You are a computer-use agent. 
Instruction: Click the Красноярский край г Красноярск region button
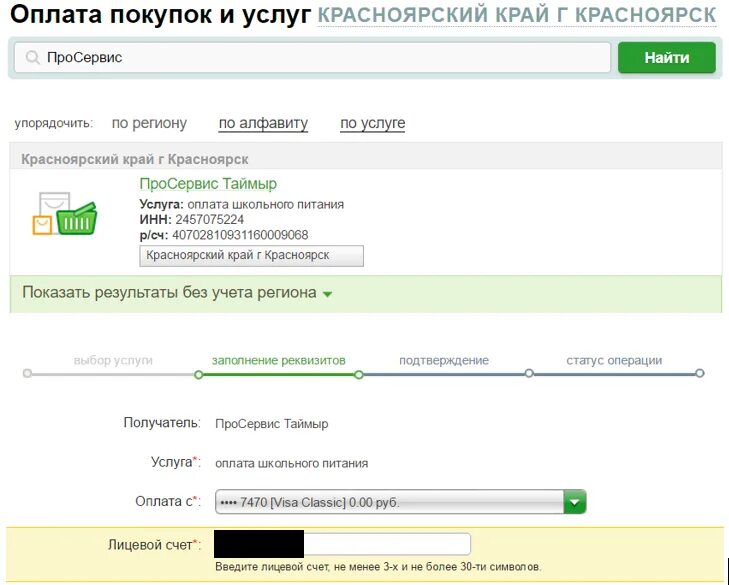coord(252,256)
